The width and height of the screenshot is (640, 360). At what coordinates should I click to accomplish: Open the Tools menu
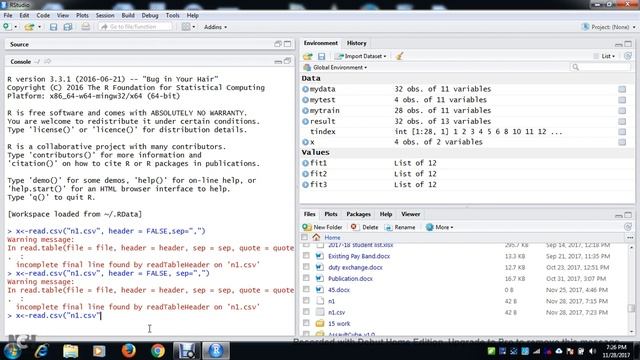pyautogui.click(x=172, y=16)
